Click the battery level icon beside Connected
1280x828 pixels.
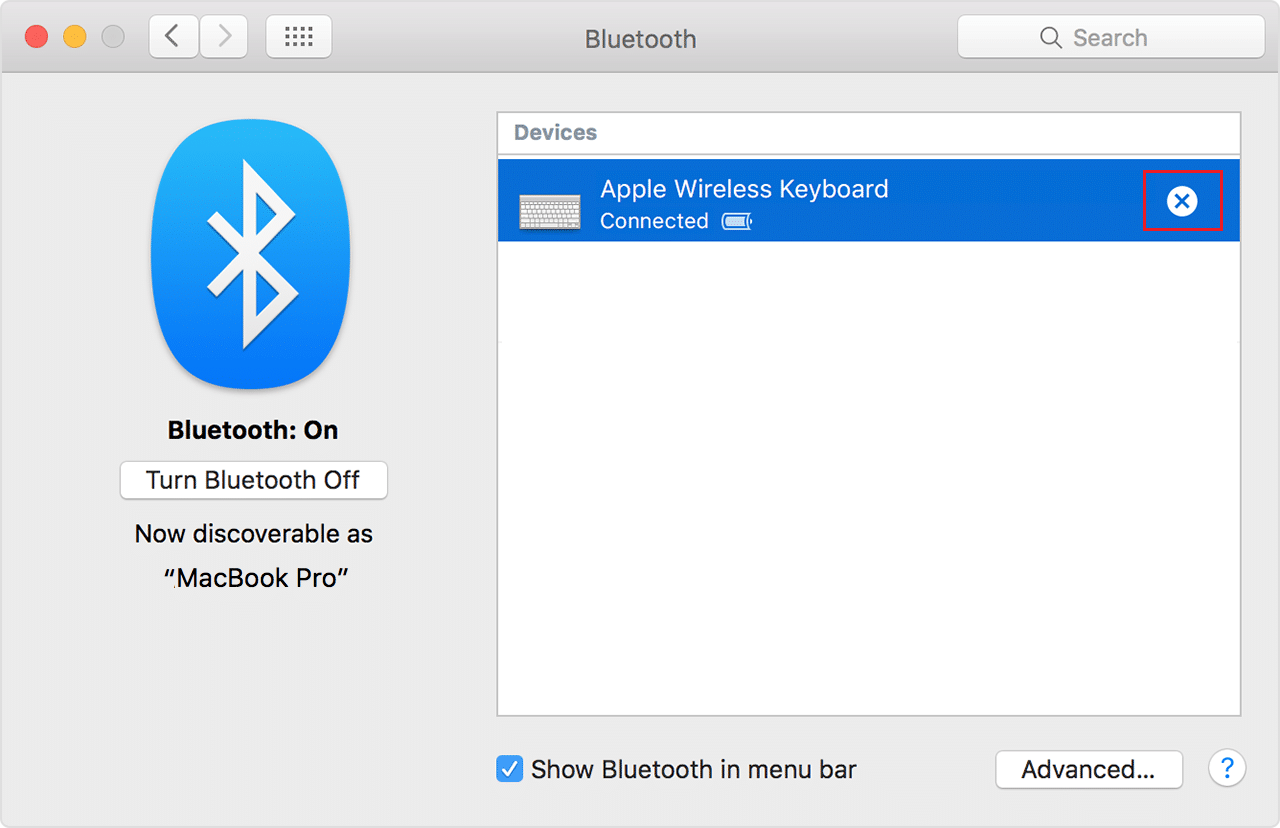point(736,221)
